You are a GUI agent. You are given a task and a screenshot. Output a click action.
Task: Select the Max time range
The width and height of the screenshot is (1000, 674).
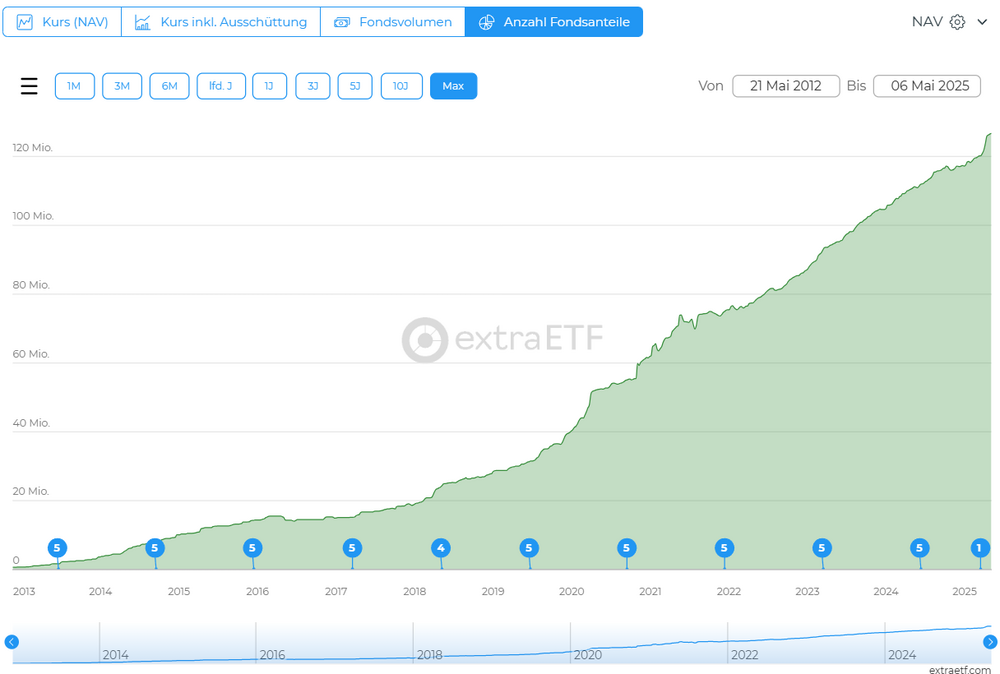point(453,86)
